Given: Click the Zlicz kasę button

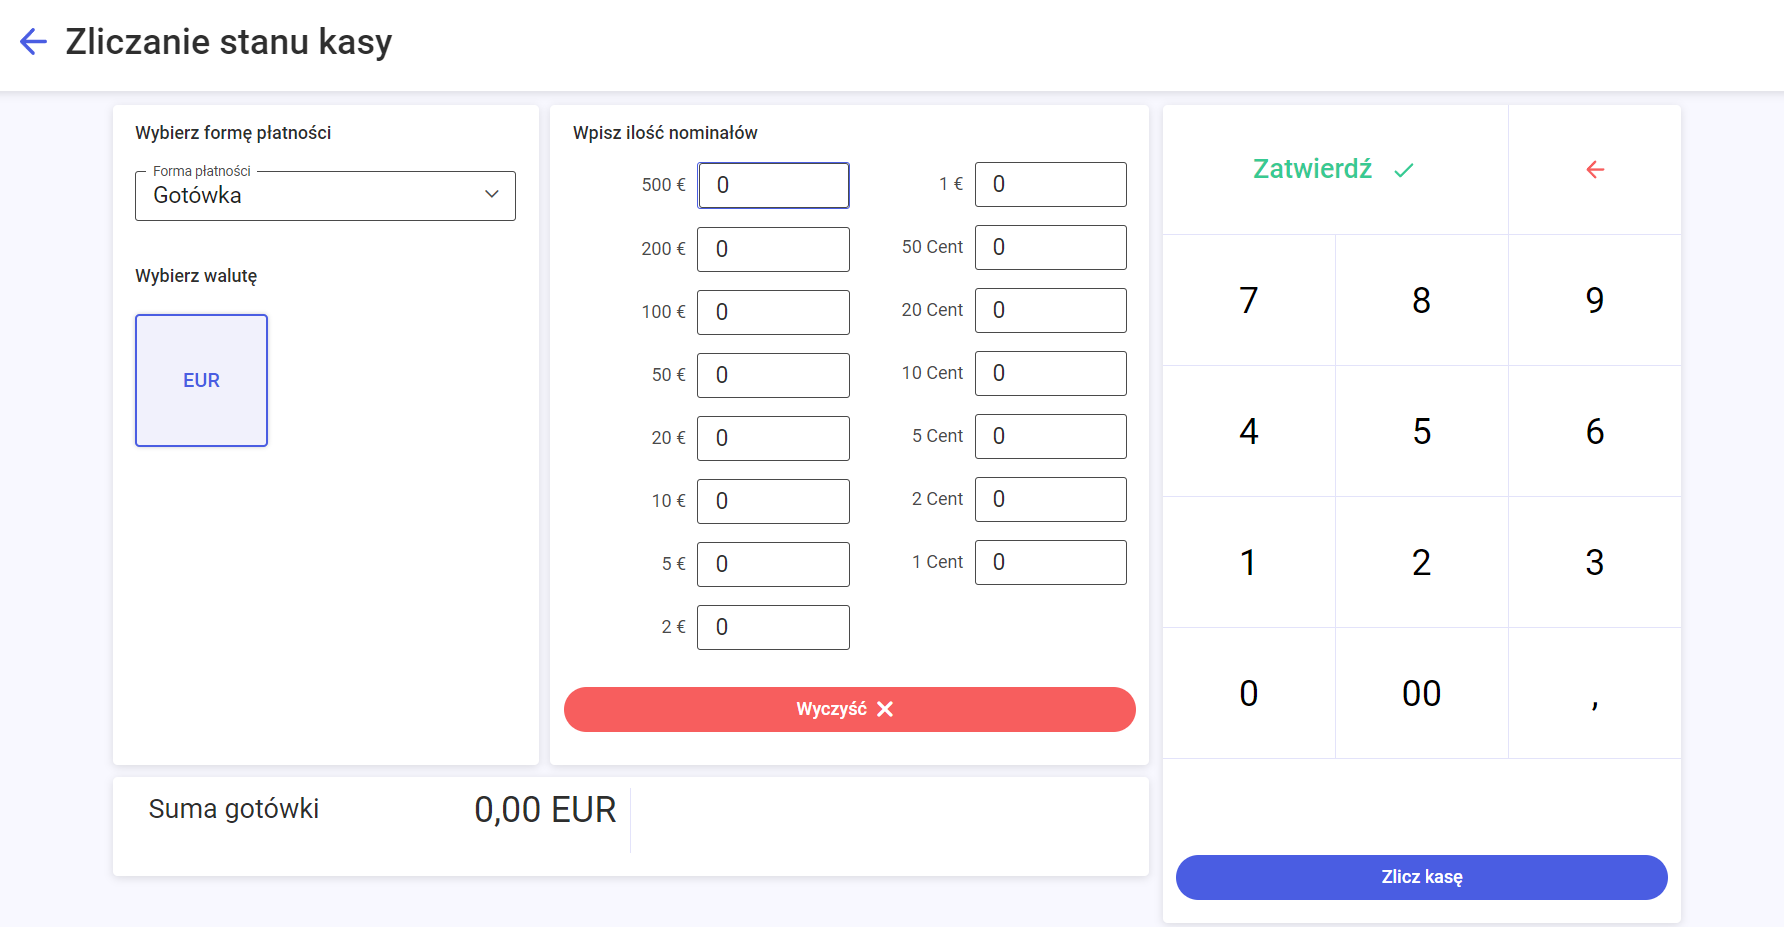Looking at the screenshot, I should (x=1421, y=877).
